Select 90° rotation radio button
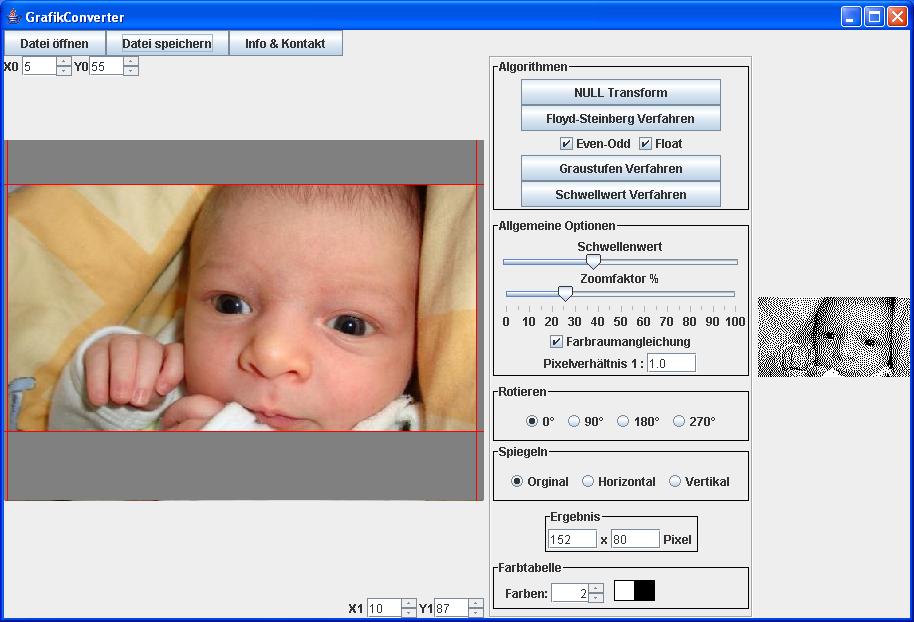914x622 pixels. (x=574, y=421)
